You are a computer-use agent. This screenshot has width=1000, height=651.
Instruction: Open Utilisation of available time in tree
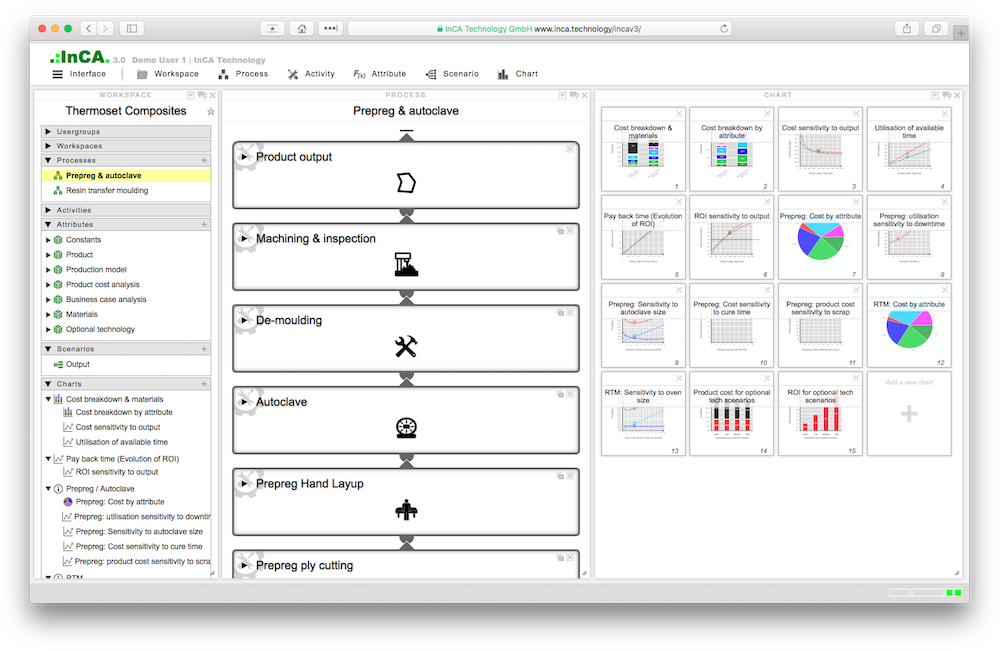click(x=121, y=442)
